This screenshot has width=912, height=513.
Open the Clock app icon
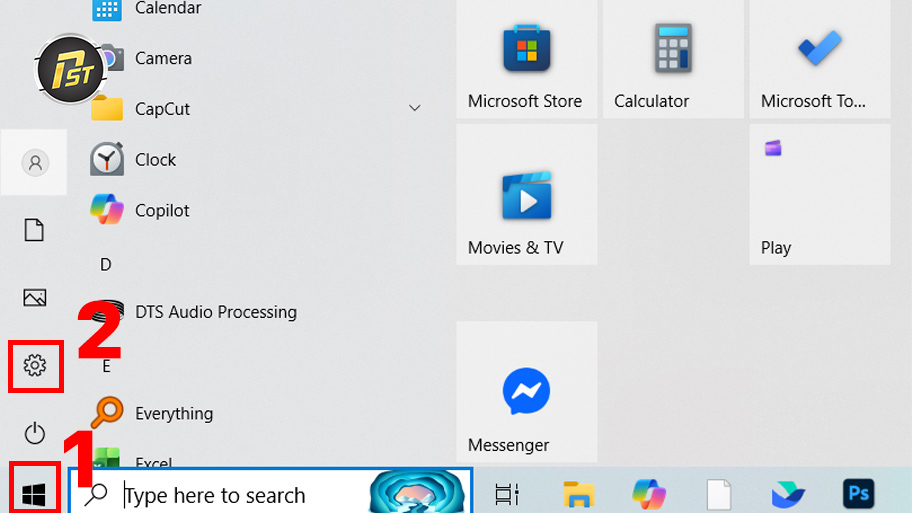[107, 159]
